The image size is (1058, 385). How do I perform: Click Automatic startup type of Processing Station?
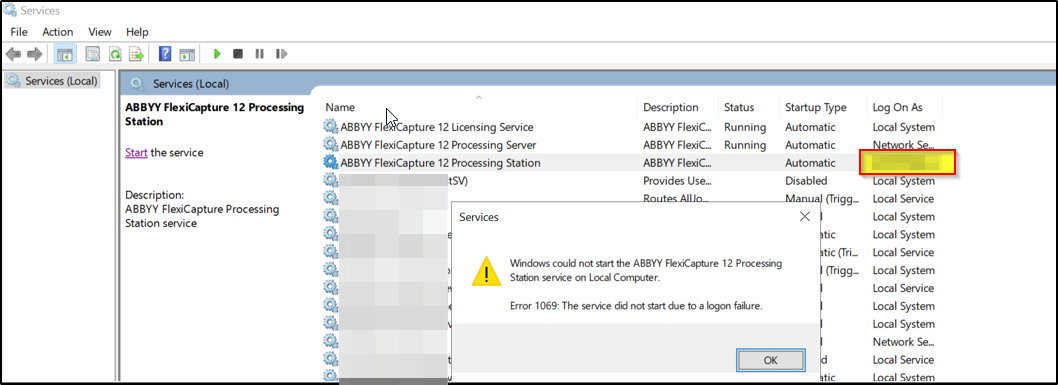click(810, 162)
